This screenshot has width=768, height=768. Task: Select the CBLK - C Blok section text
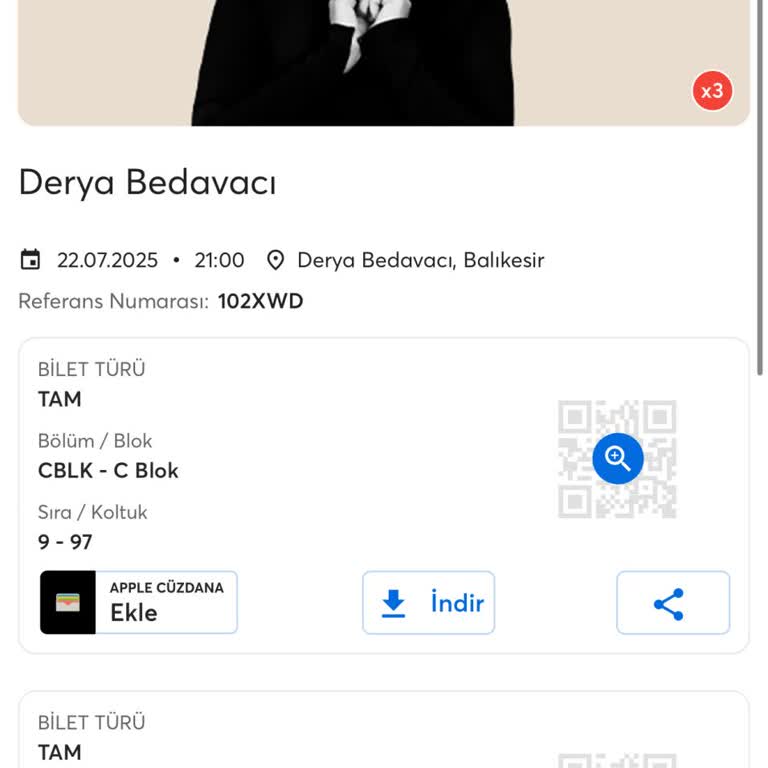click(108, 470)
